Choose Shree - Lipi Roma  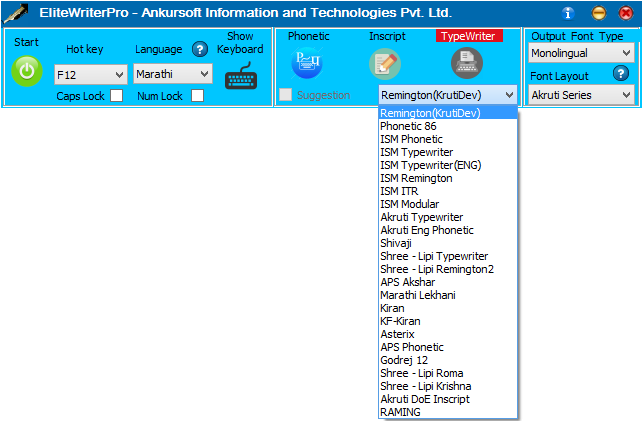(447, 373)
